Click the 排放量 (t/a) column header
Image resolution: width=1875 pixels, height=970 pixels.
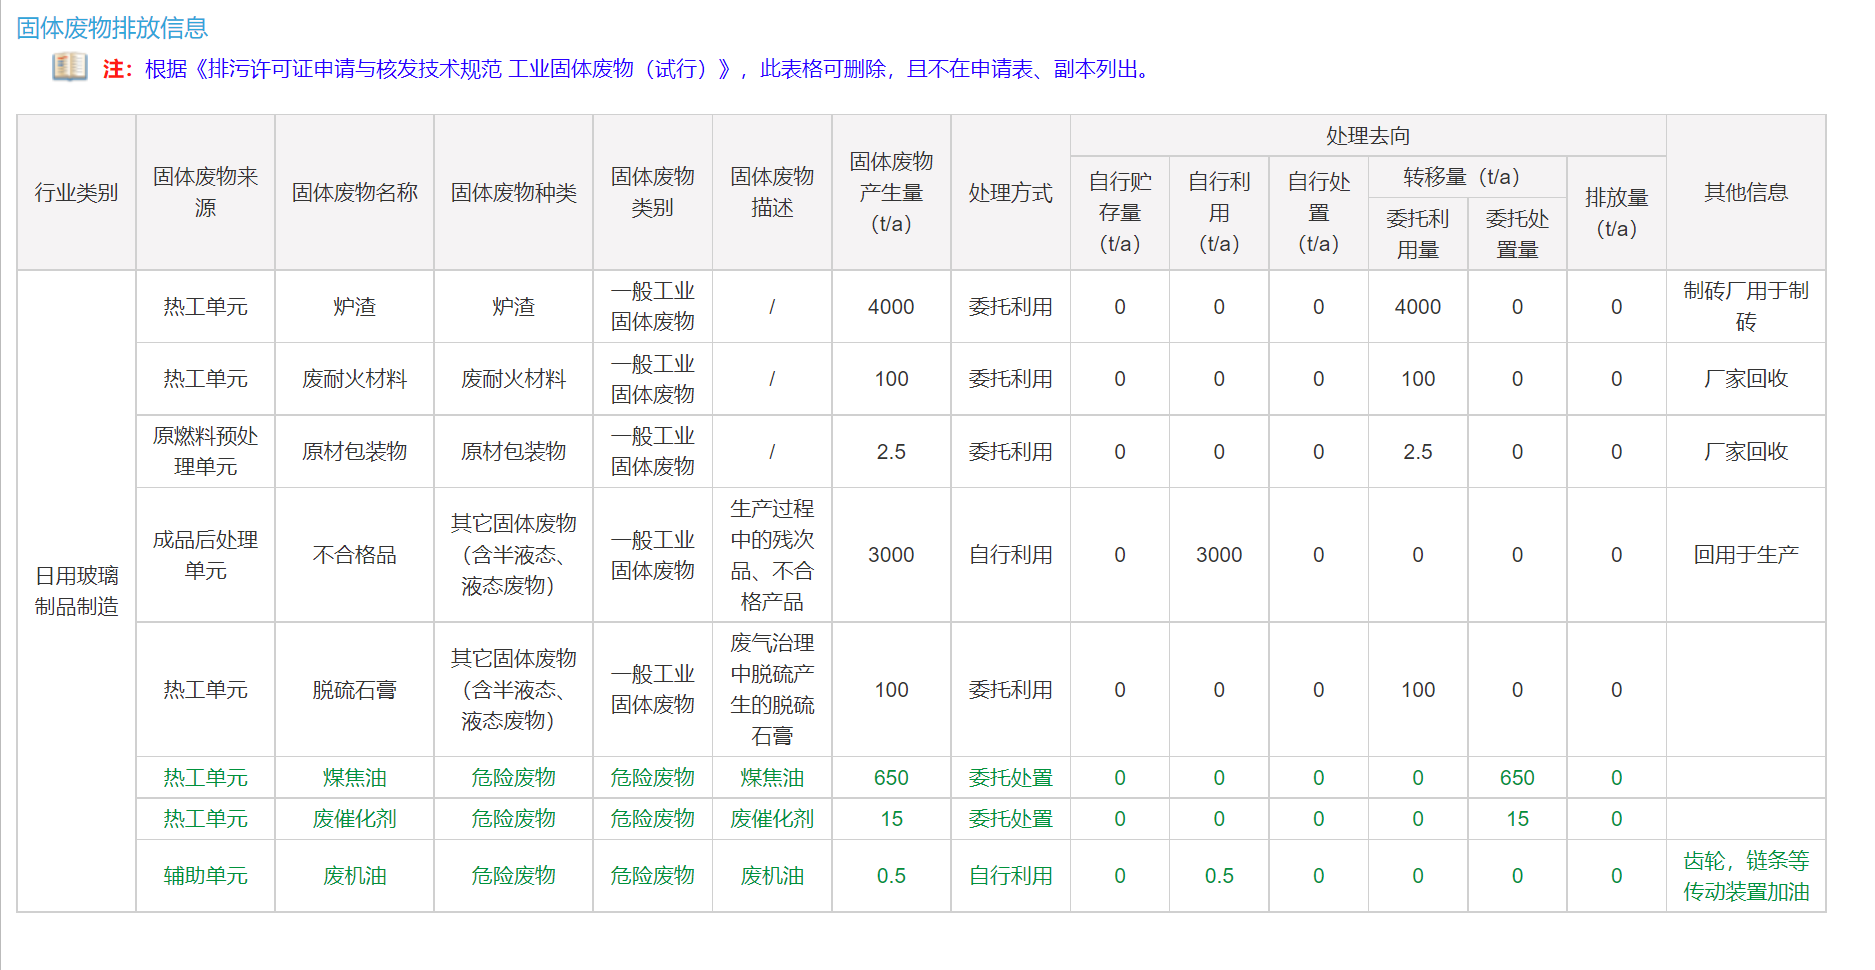tap(1616, 212)
